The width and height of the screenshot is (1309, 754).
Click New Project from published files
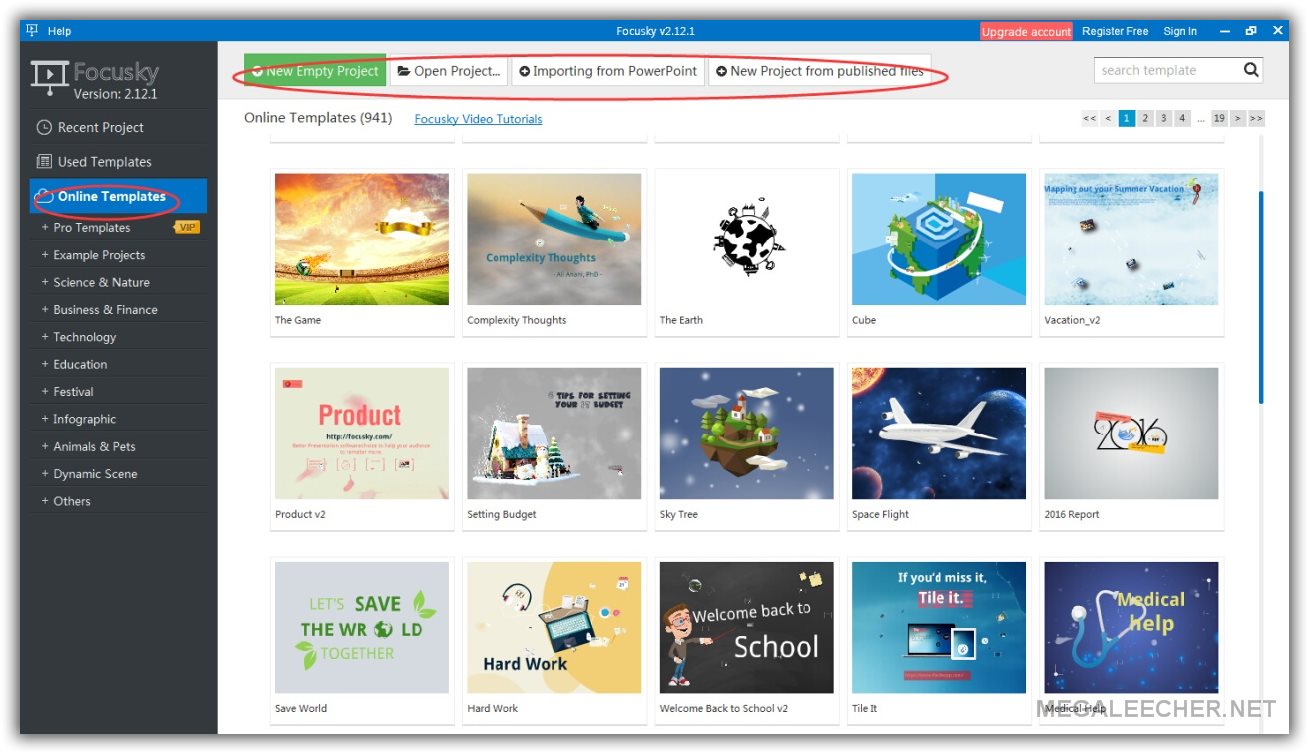click(820, 71)
